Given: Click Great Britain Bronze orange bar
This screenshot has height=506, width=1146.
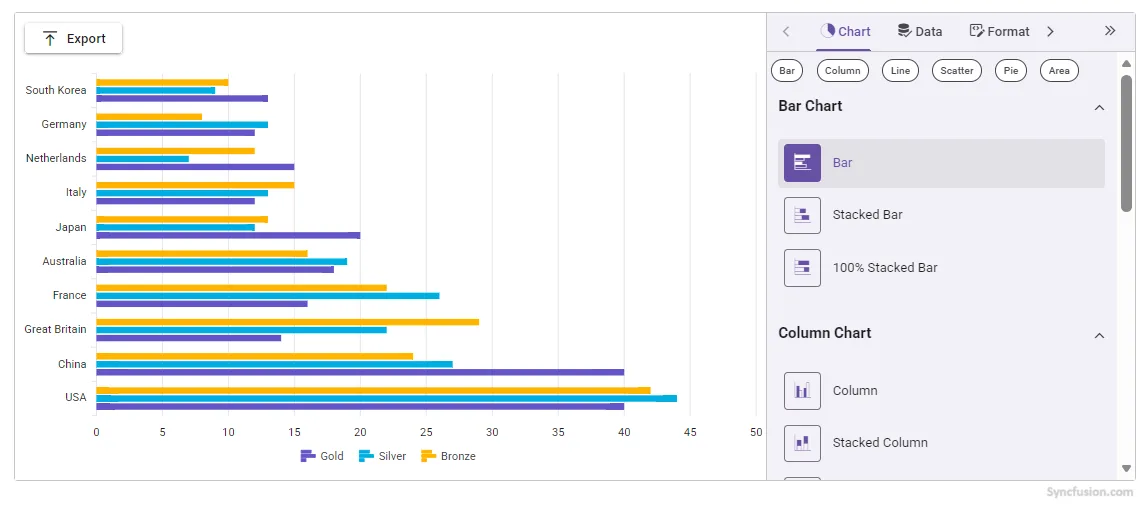Looking at the screenshot, I should click(287, 322).
